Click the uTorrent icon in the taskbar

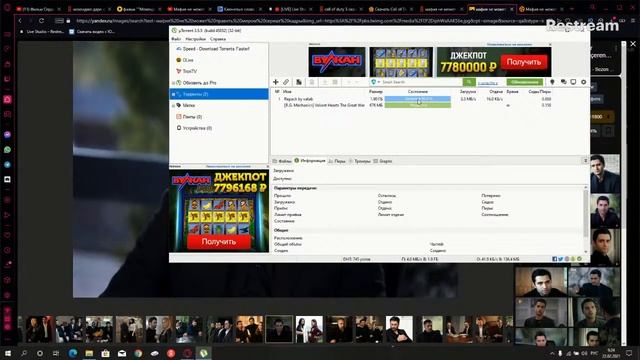(x=203, y=353)
